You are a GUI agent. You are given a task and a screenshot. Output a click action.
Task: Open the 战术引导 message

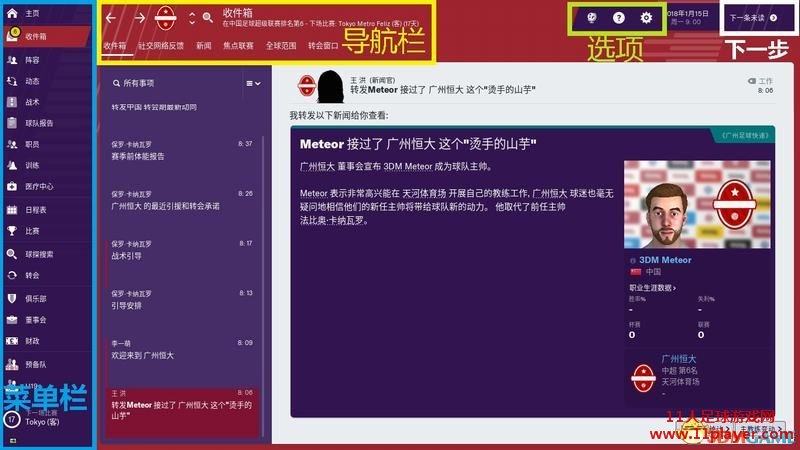pyautogui.click(x=182, y=250)
